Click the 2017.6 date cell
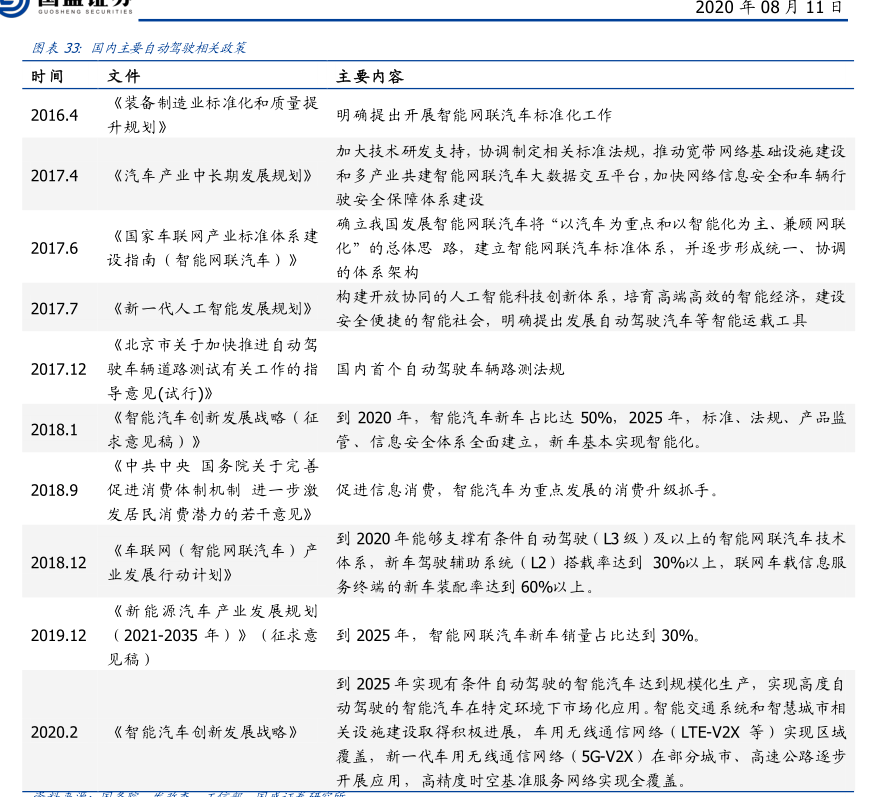 coord(53,248)
